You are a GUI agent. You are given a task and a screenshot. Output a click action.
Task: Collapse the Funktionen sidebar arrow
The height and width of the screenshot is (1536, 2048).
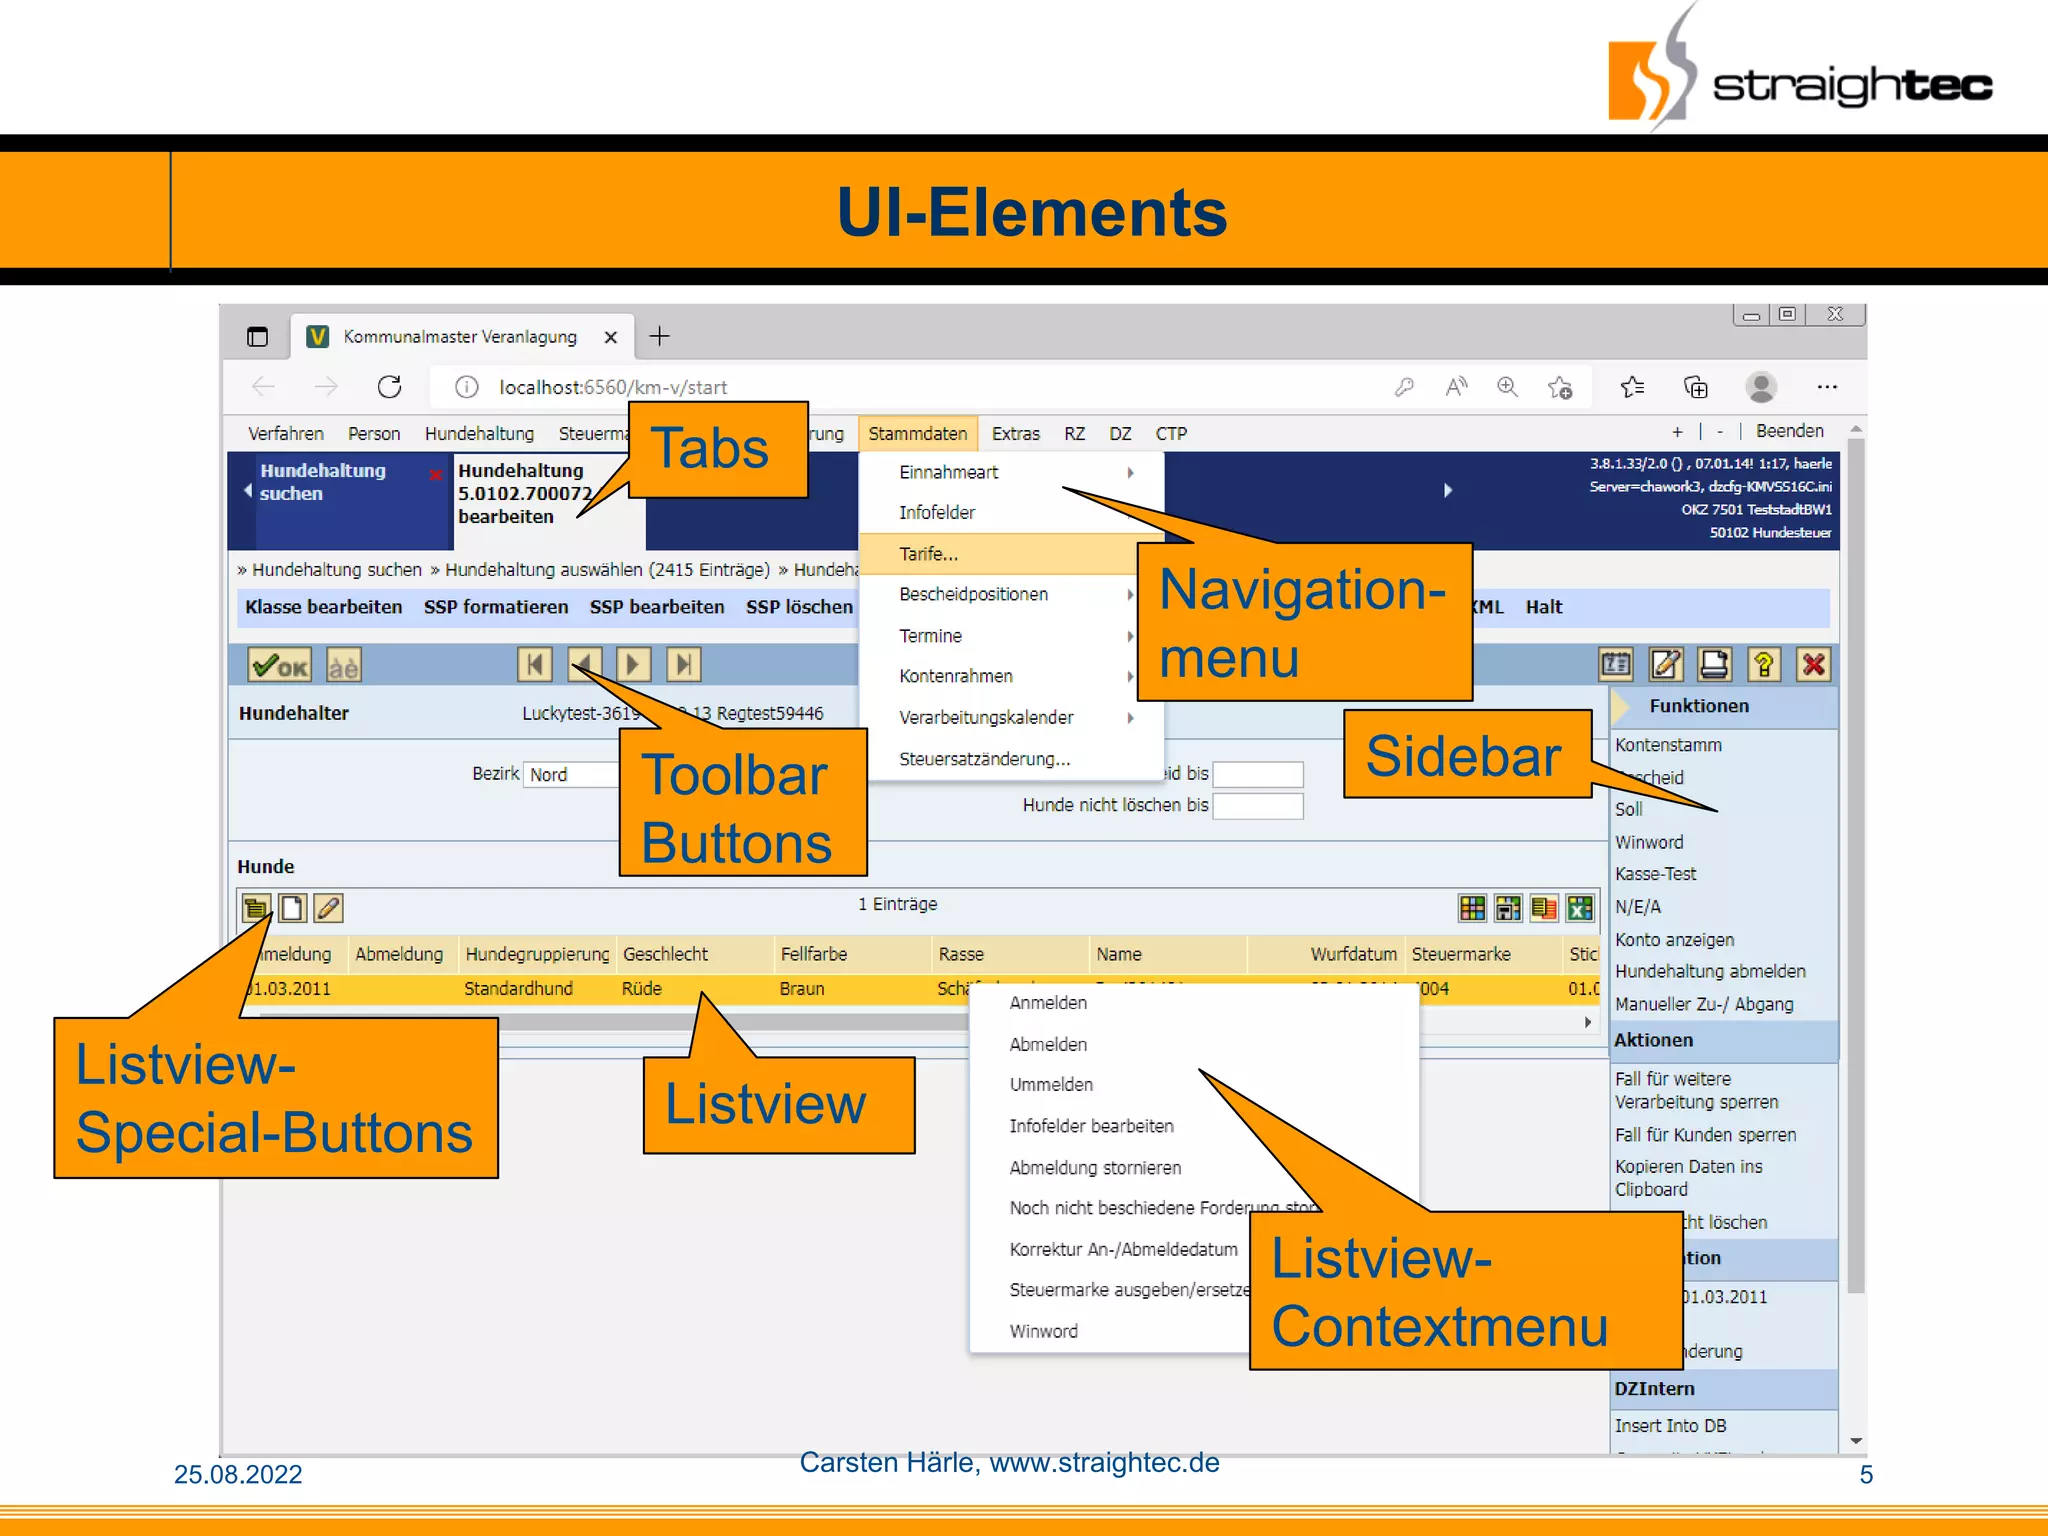[1620, 706]
